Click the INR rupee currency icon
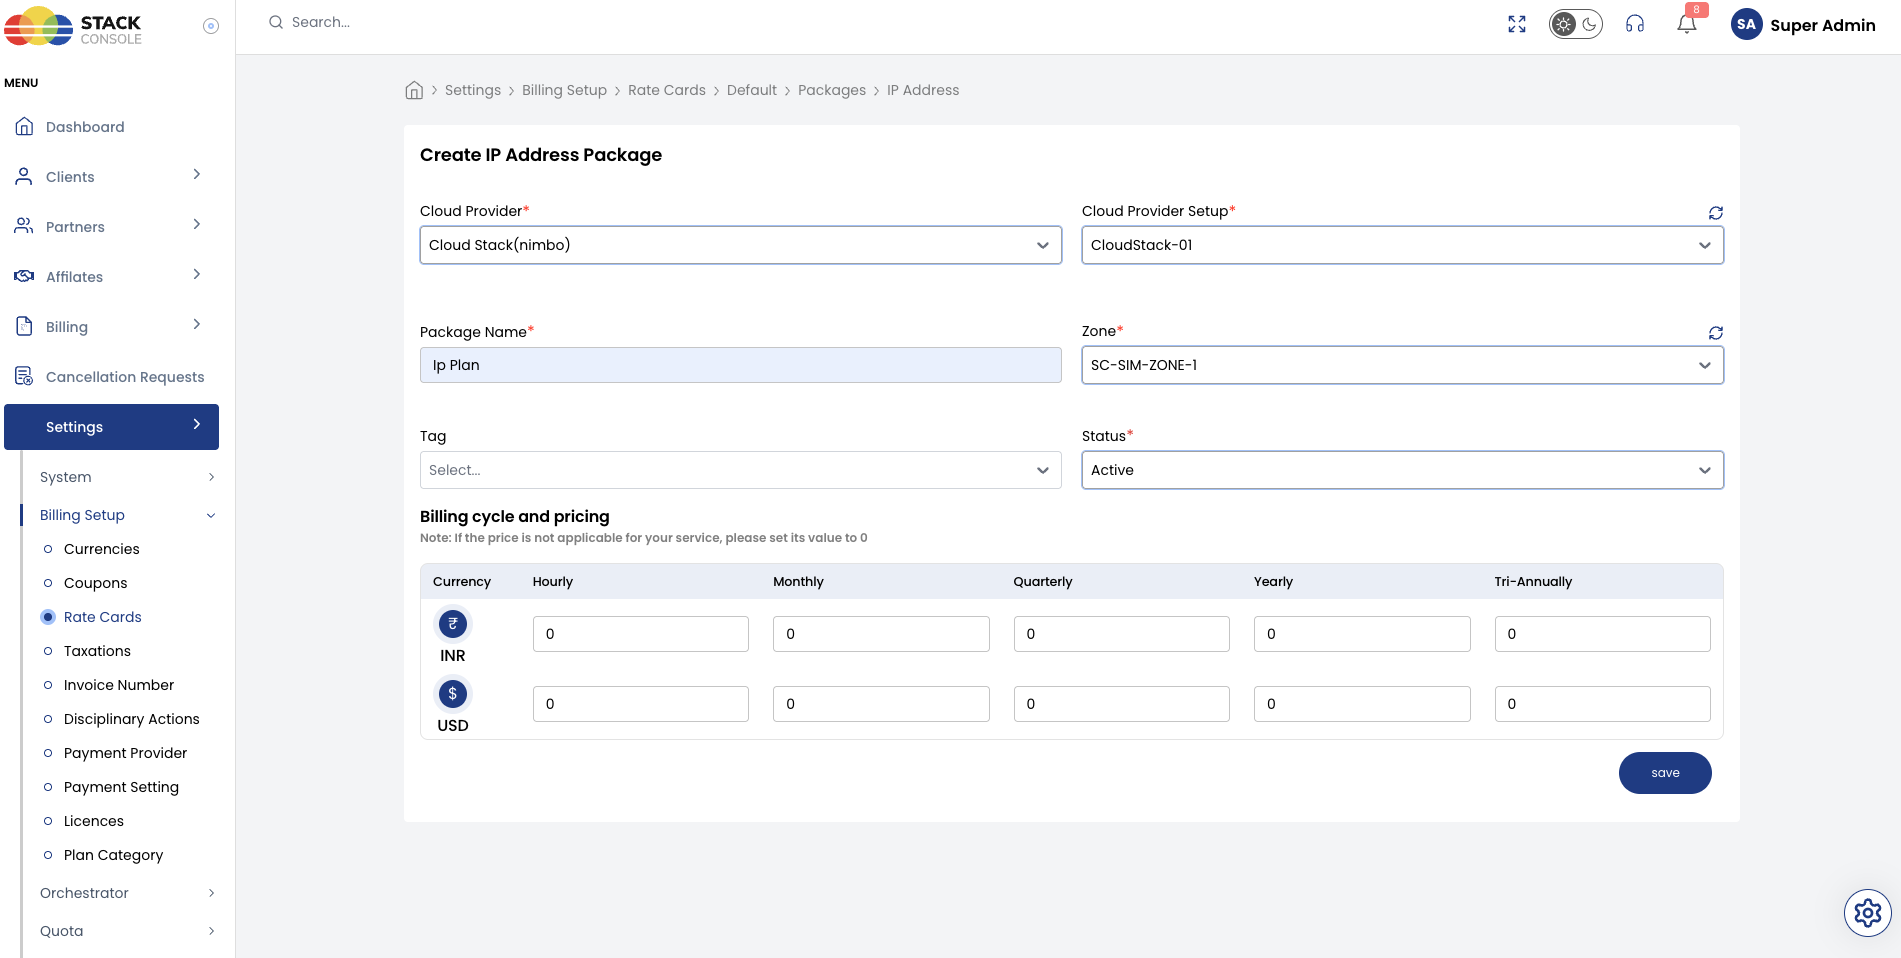Image resolution: width=1901 pixels, height=958 pixels. point(453,624)
